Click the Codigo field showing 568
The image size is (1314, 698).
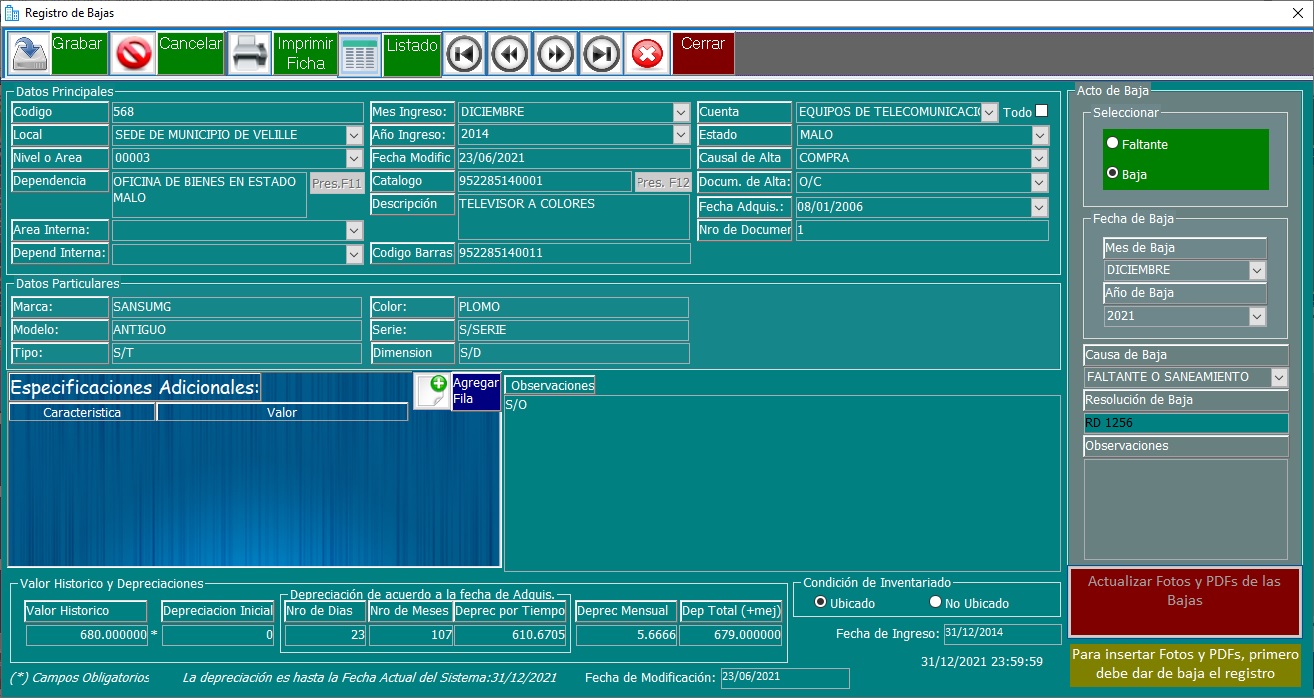pos(237,112)
